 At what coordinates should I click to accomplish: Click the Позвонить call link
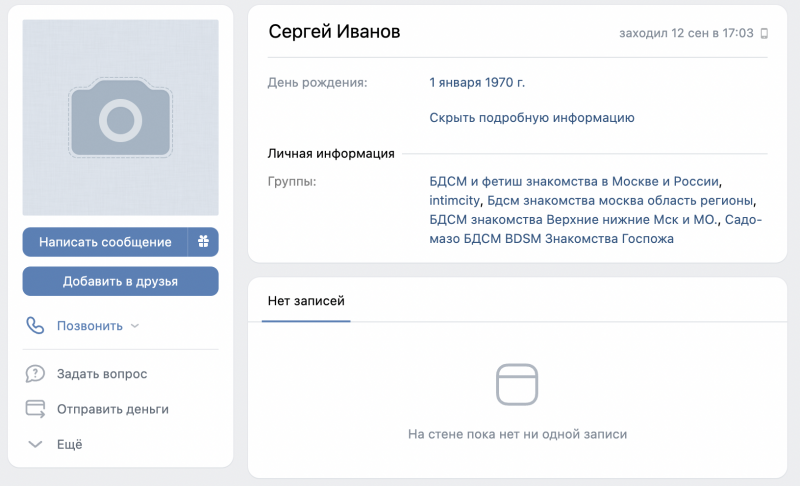click(90, 326)
